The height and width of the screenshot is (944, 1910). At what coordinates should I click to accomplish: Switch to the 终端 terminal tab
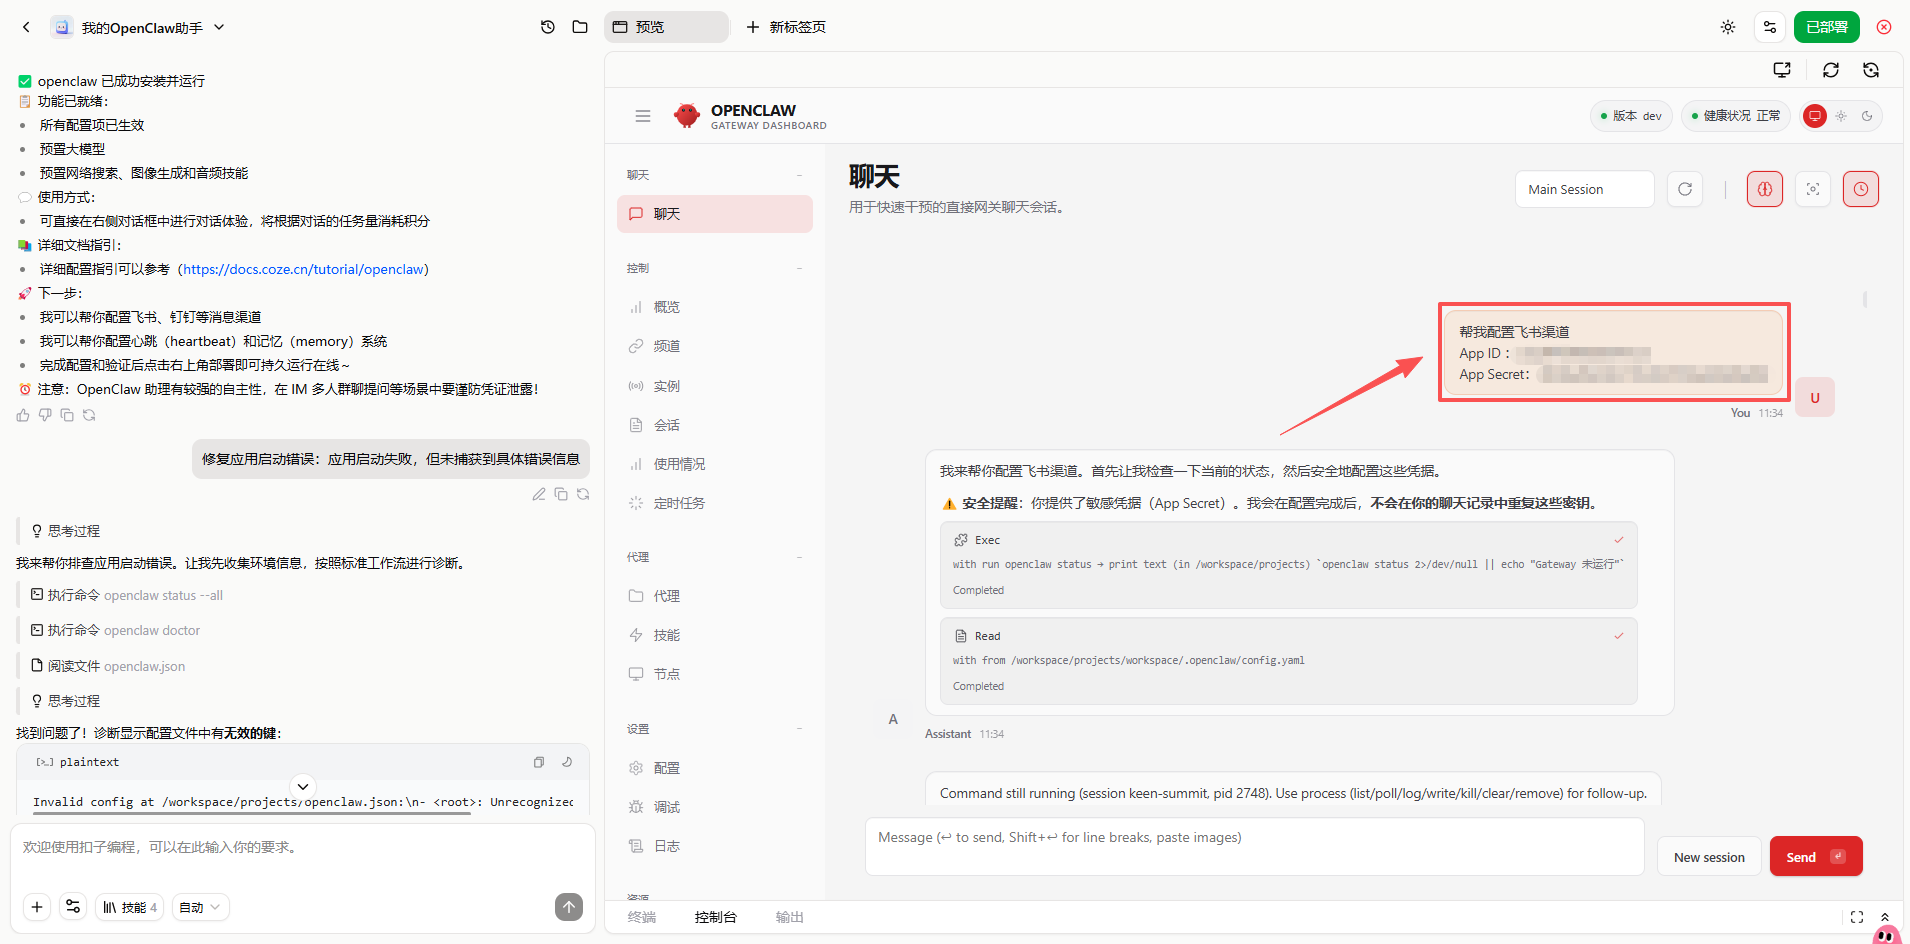pyautogui.click(x=642, y=917)
